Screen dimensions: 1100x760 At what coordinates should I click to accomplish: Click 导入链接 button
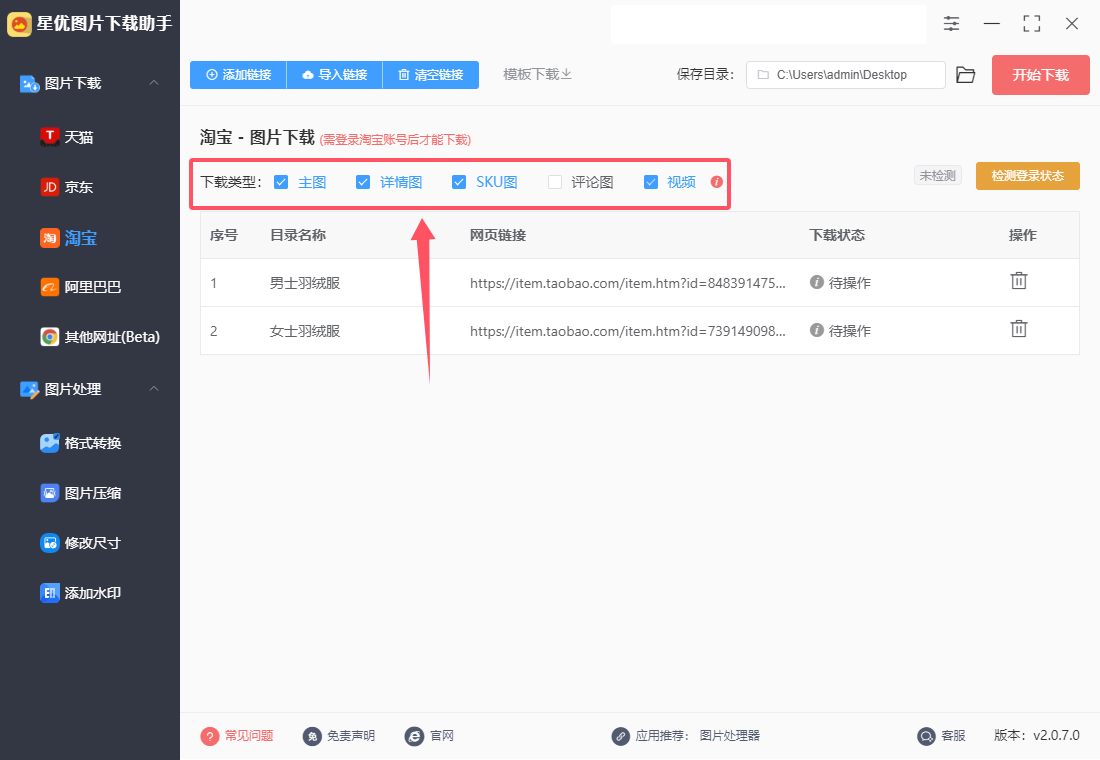(x=335, y=74)
